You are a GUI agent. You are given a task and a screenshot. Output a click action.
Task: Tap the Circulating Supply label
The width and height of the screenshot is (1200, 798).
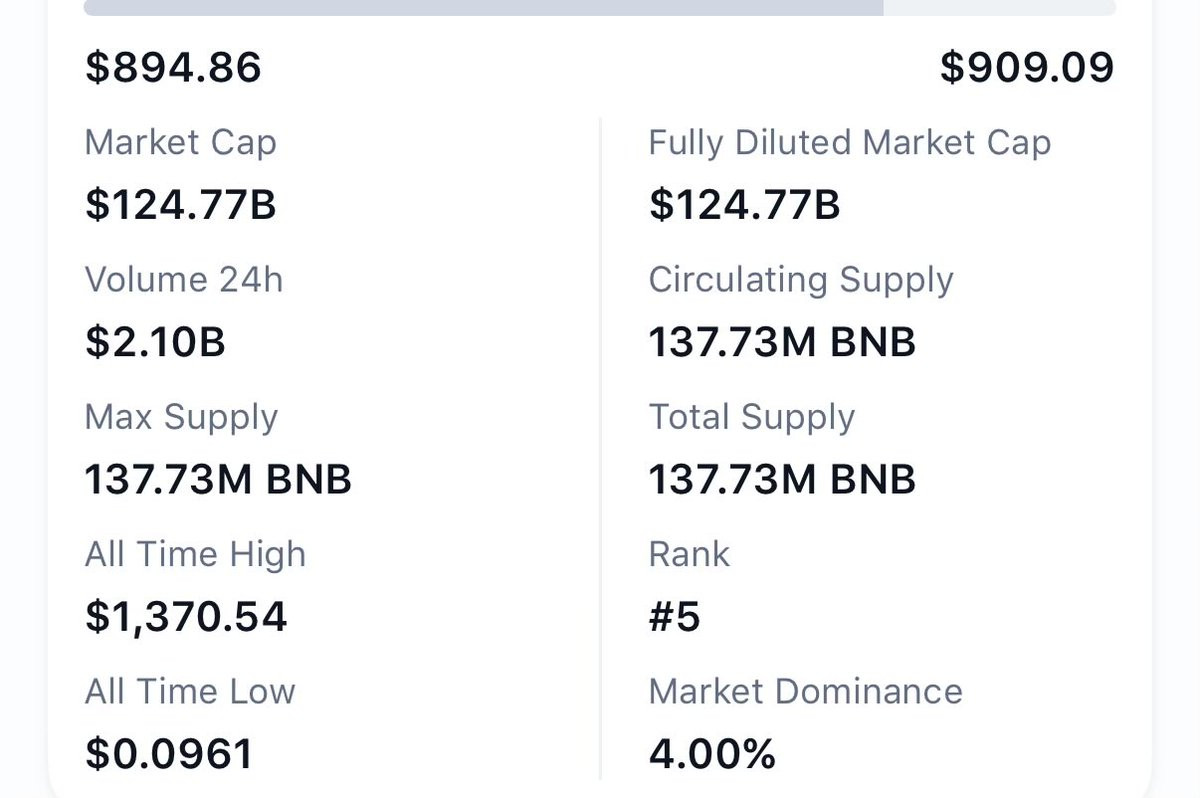(800, 279)
